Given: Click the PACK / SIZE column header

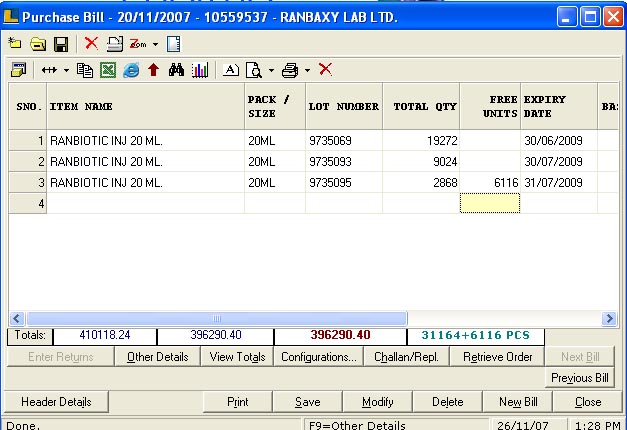Looking at the screenshot, I should click(275, 106).
